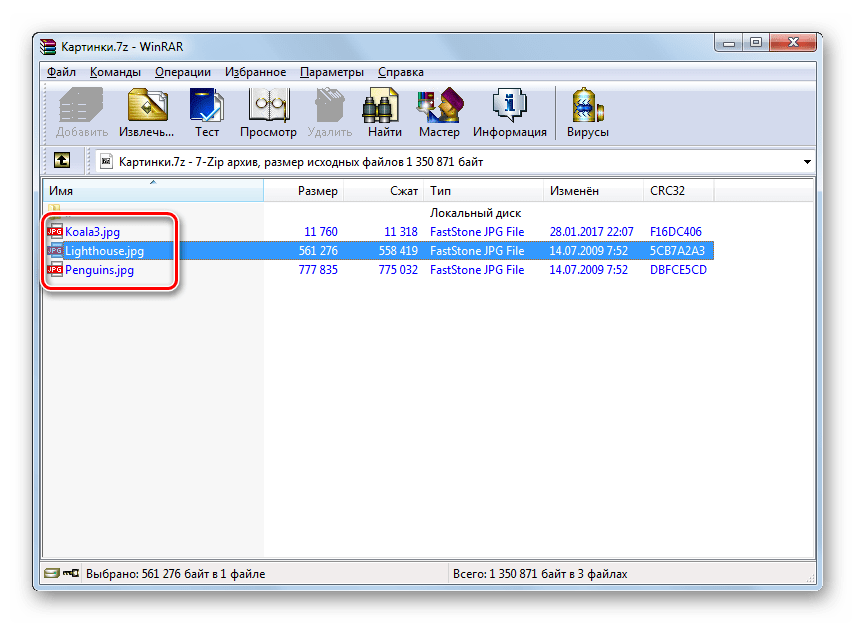Sort by the Сжат column header
The height and width of the screenshot is (624, 856).
pos(383,191)
